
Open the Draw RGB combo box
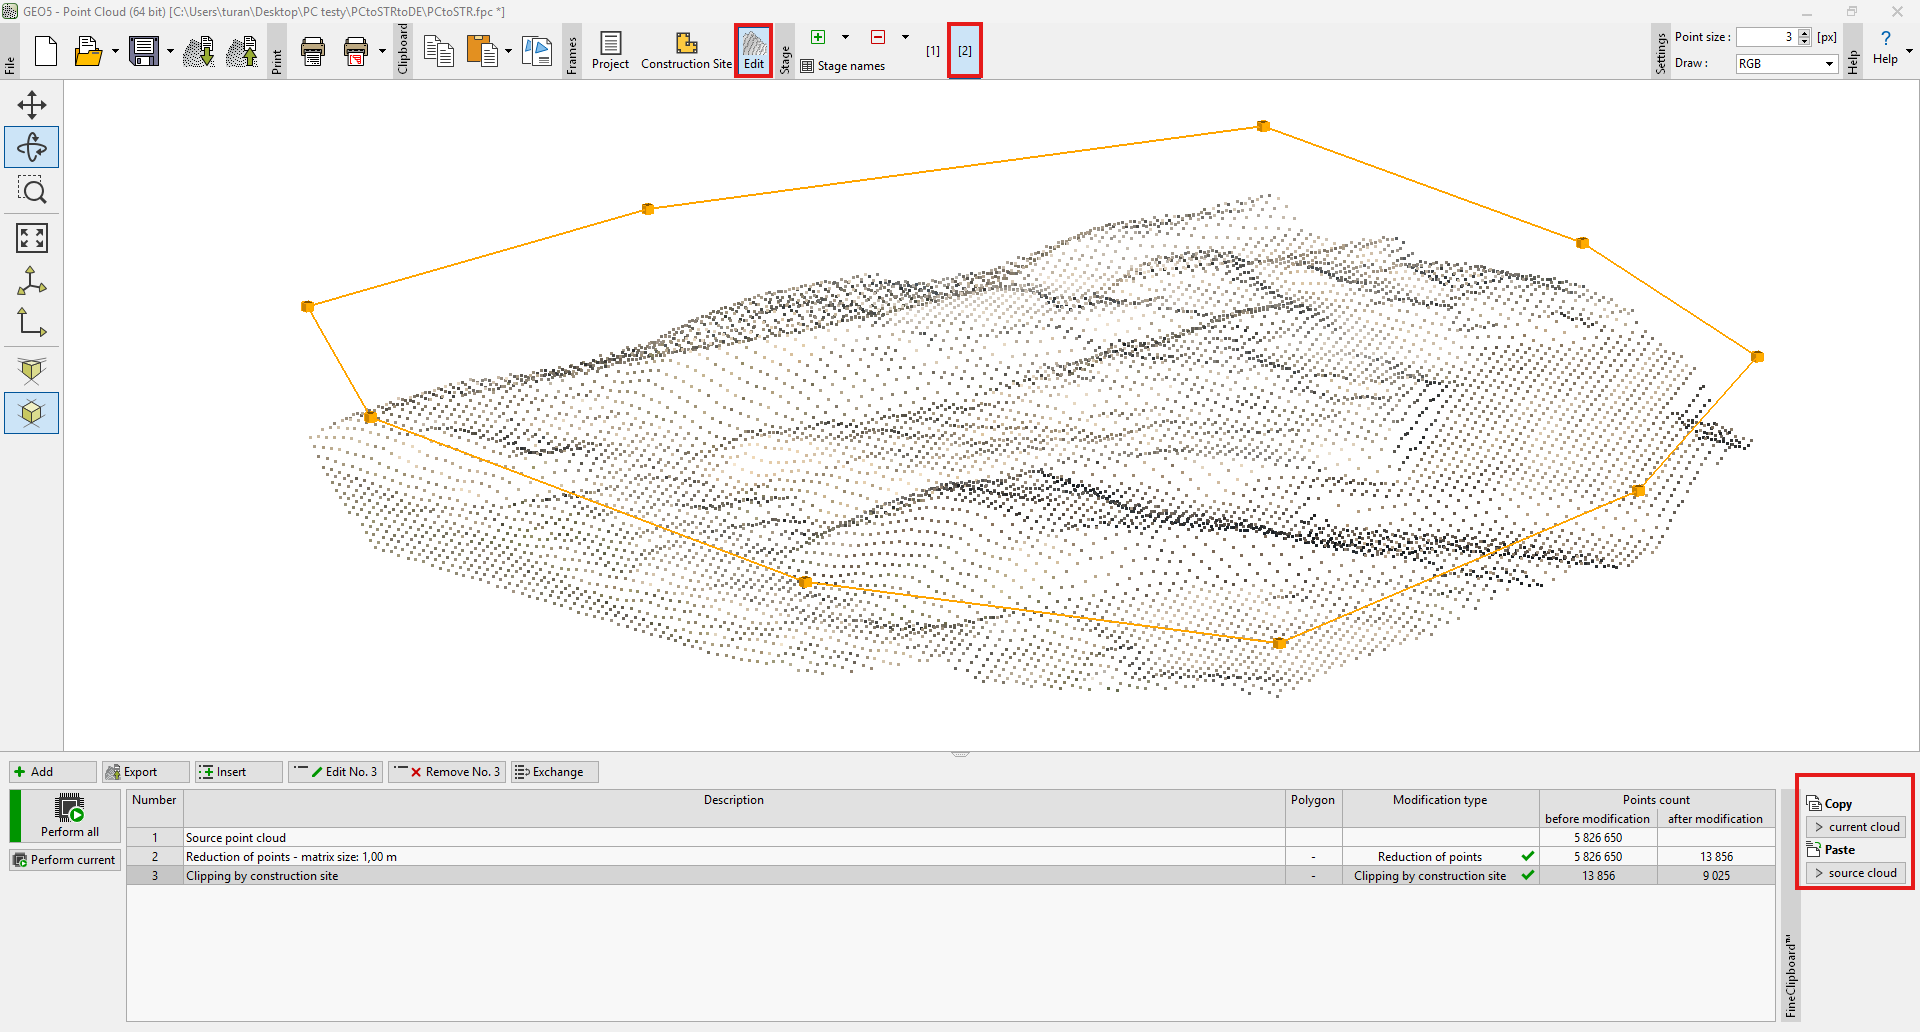click(1786, 64)
